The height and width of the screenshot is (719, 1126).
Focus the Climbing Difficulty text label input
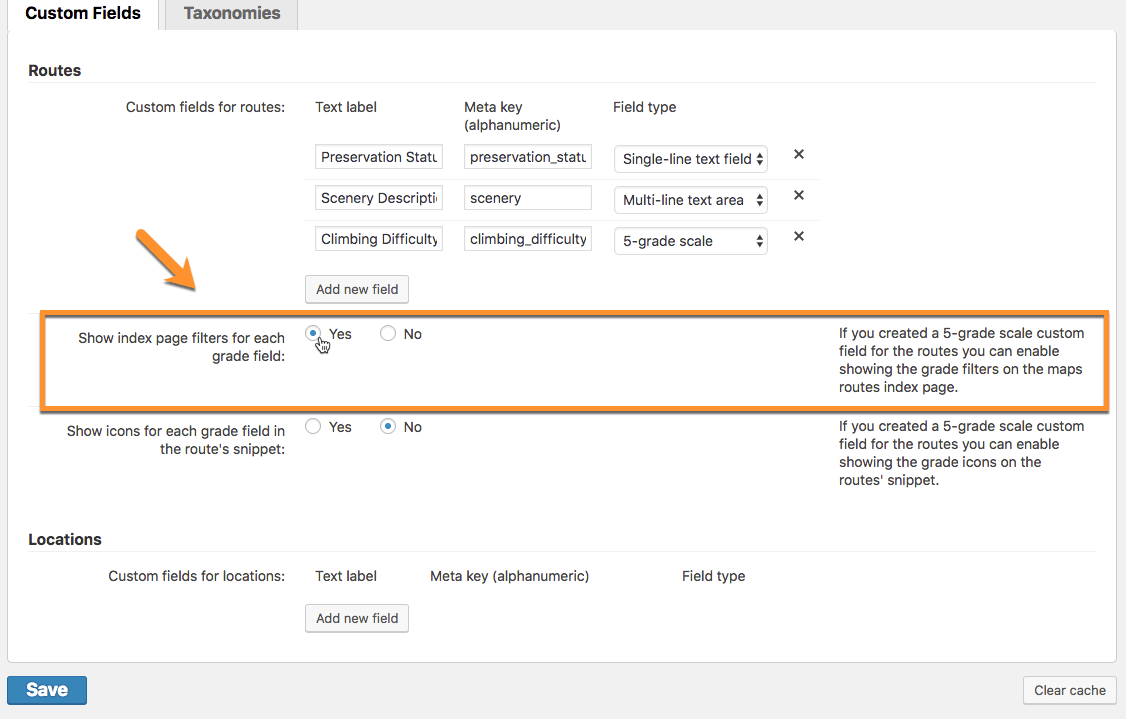tap(379, 239)
